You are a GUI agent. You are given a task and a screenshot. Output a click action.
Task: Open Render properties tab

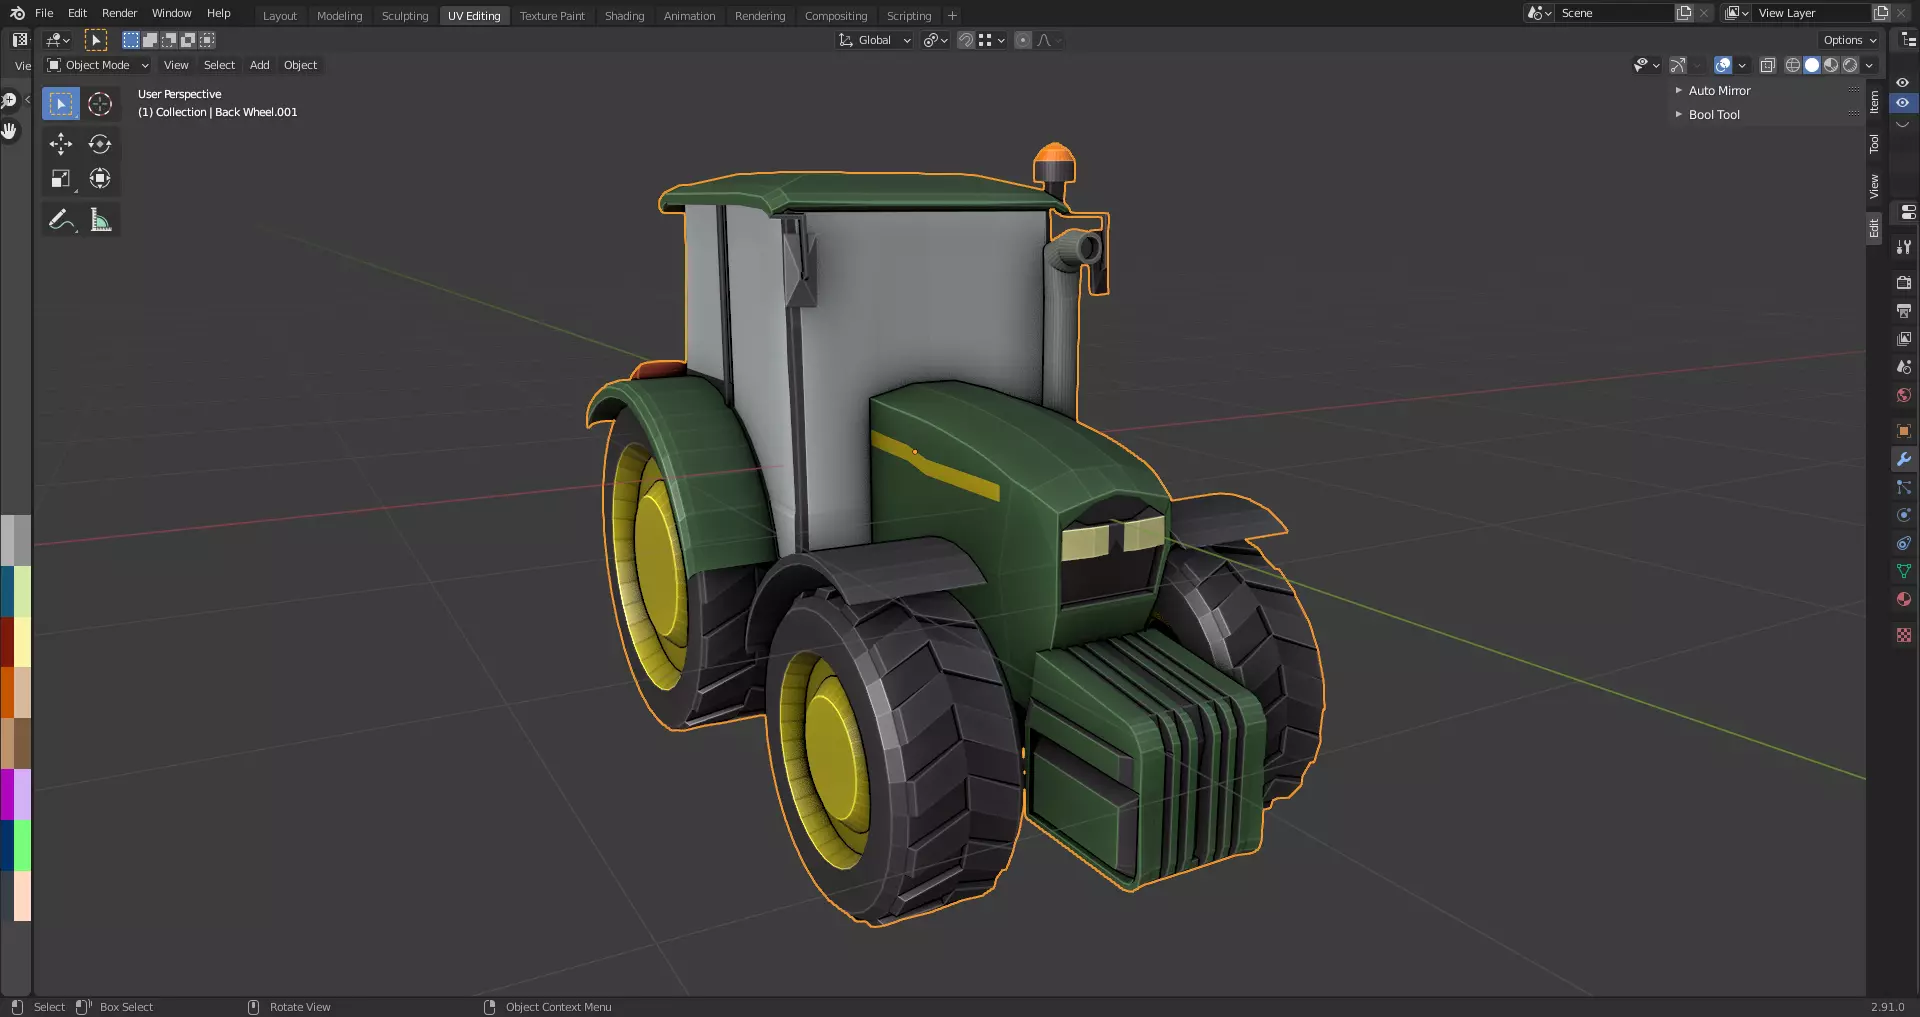[x=1904, y=283]
